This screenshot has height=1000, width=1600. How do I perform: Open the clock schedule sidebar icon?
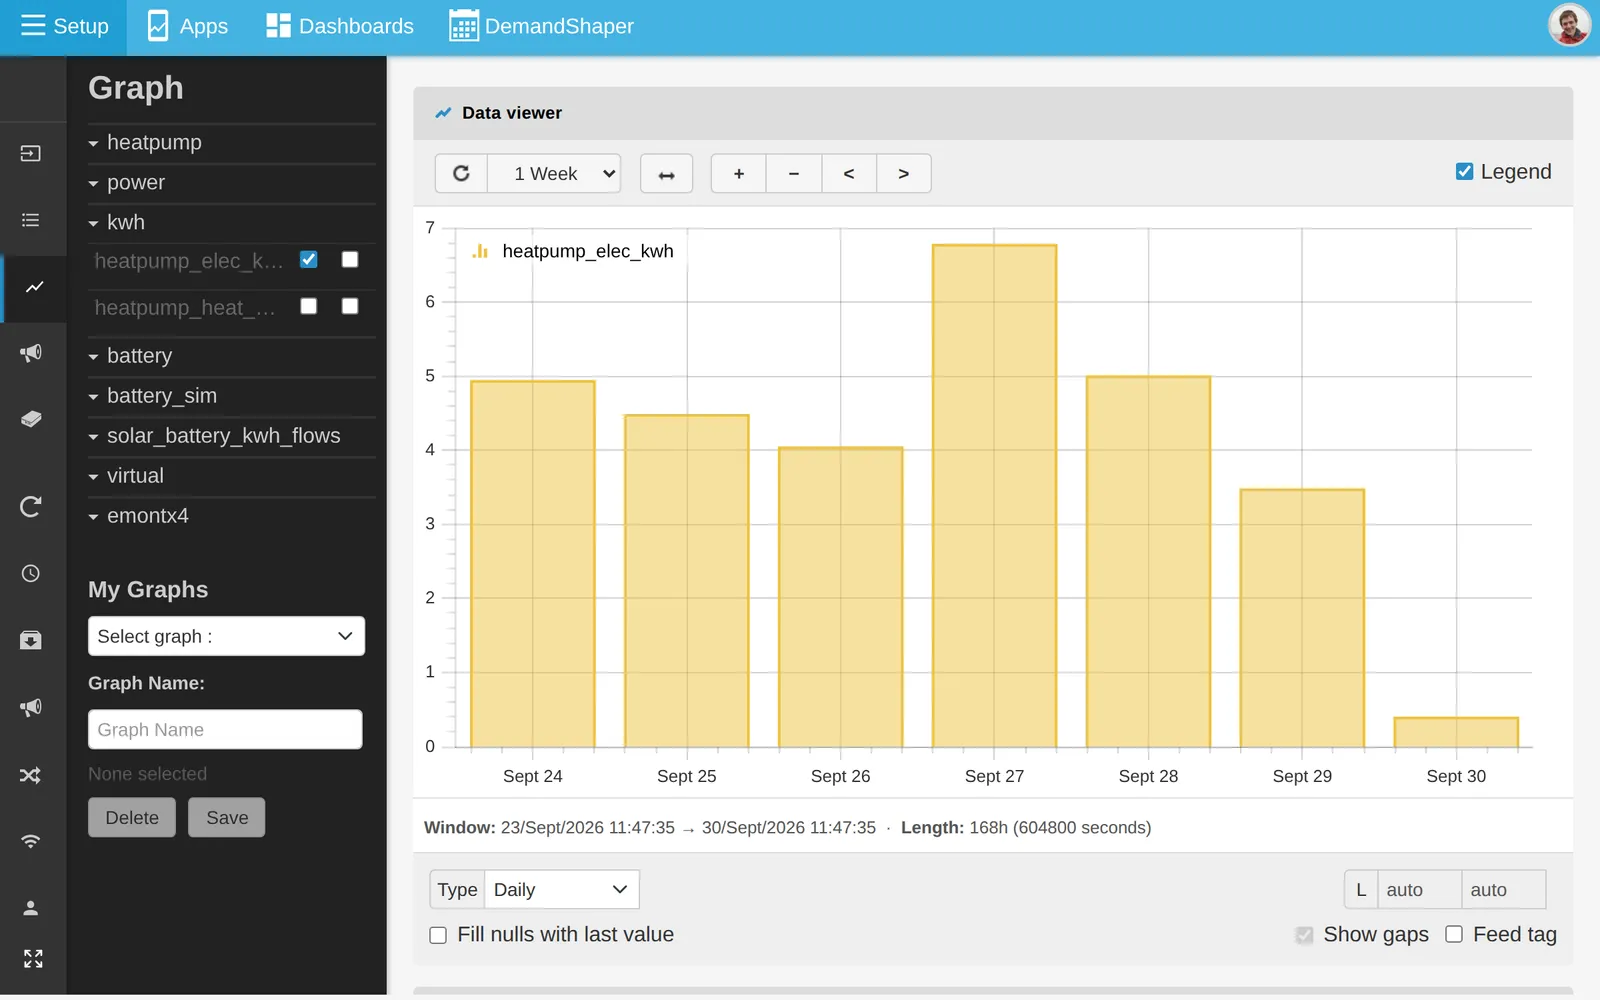click(31, 573)
